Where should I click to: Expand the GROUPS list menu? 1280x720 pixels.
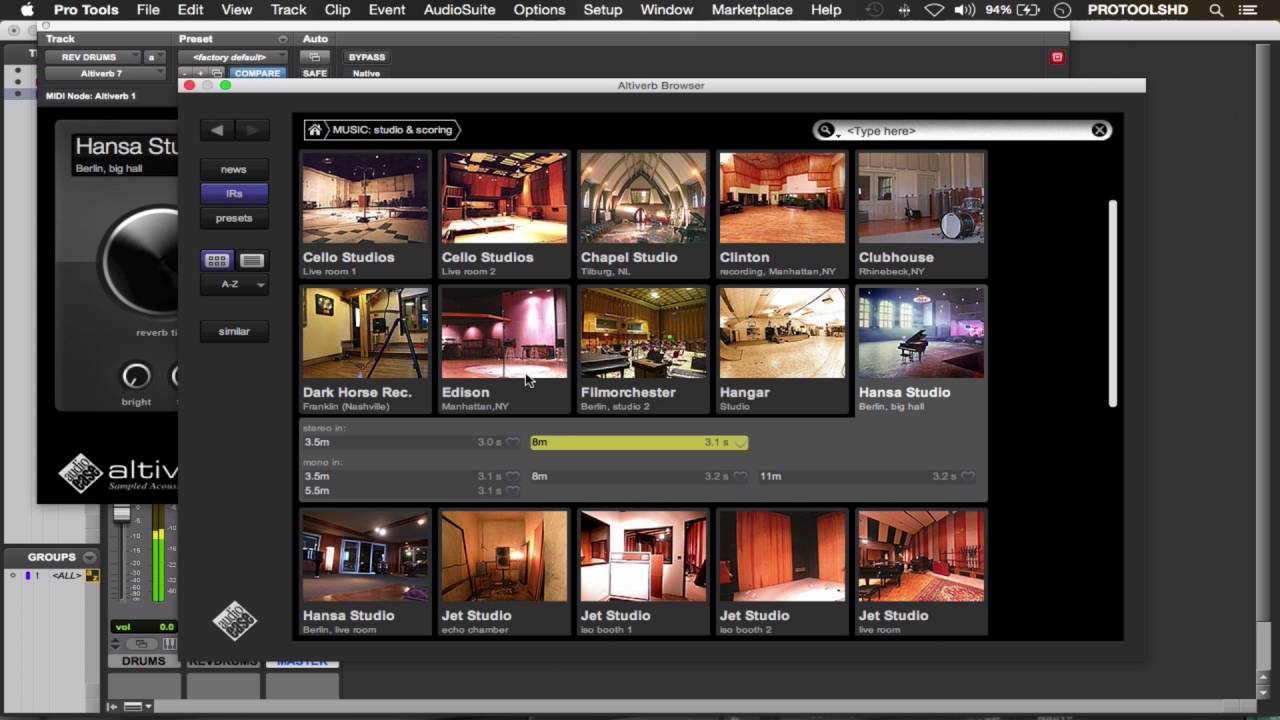coord(90,557)
